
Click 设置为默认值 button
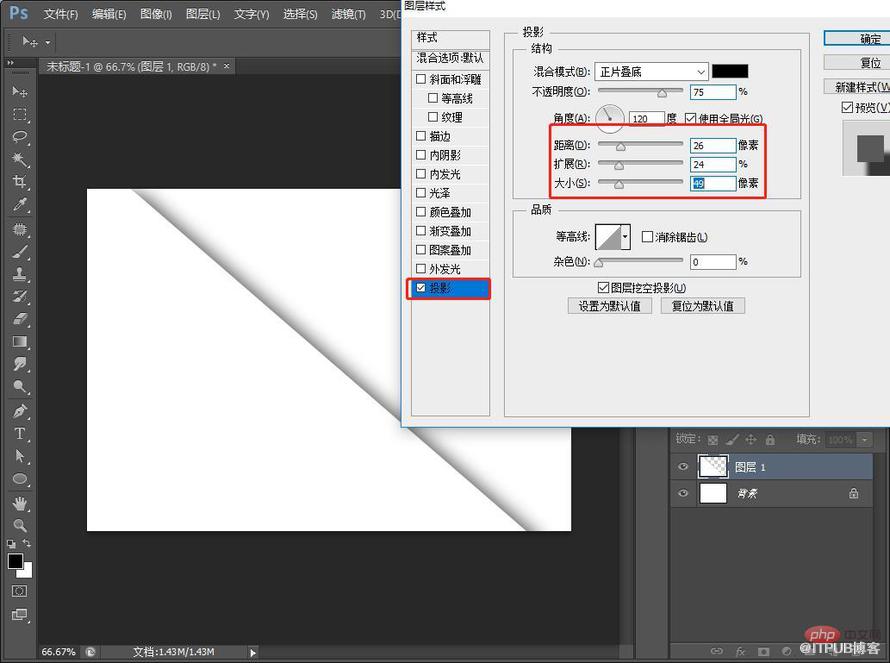[x=609, y=305]
